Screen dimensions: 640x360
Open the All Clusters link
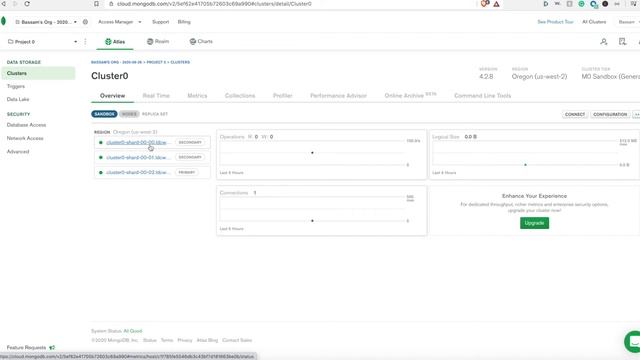tap(594, 22)
